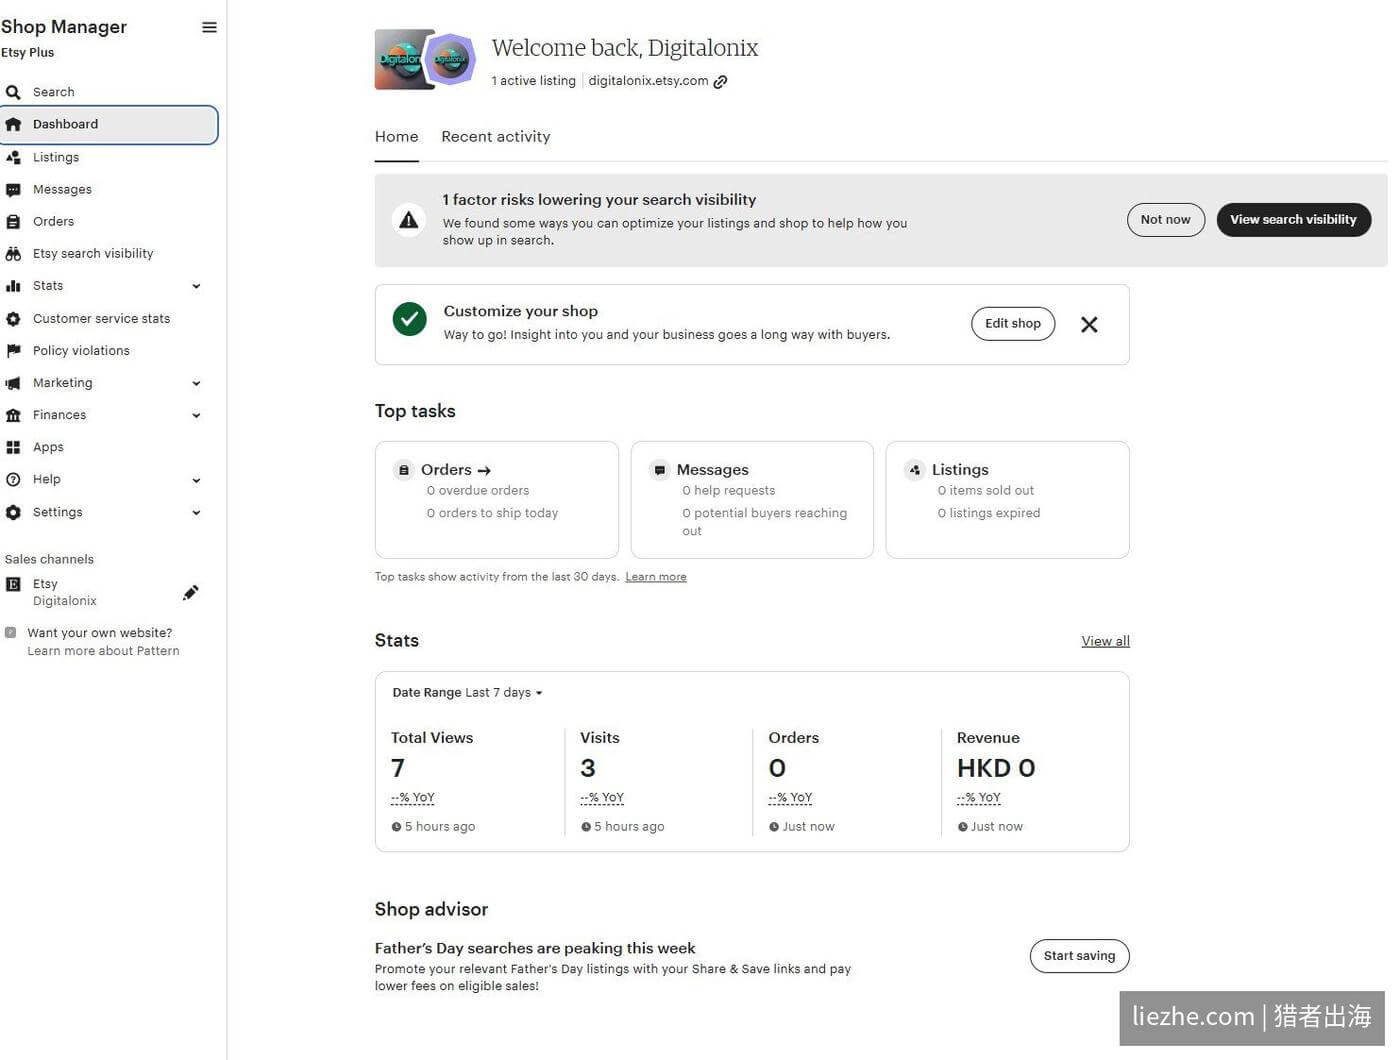This screenshot has width=1400, height=1060.
Task: Open Customer service stats in the sidebar
Action: pyautogui.click(x=101, y=319)
